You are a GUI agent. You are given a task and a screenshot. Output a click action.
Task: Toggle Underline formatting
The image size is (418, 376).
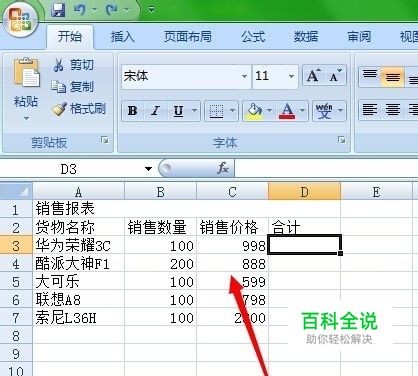[178, 111]
